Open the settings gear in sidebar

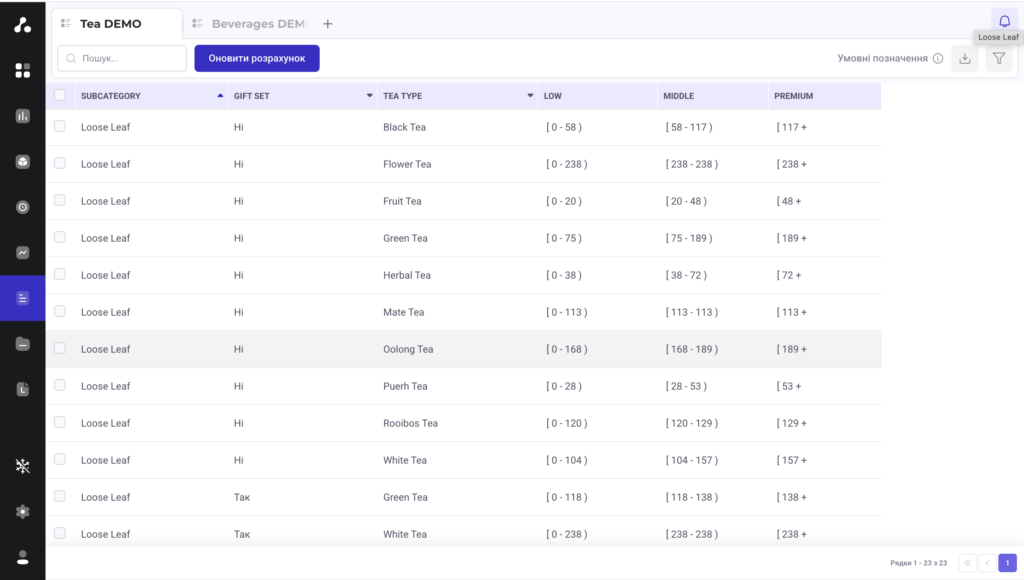click(x=23, y=511)
